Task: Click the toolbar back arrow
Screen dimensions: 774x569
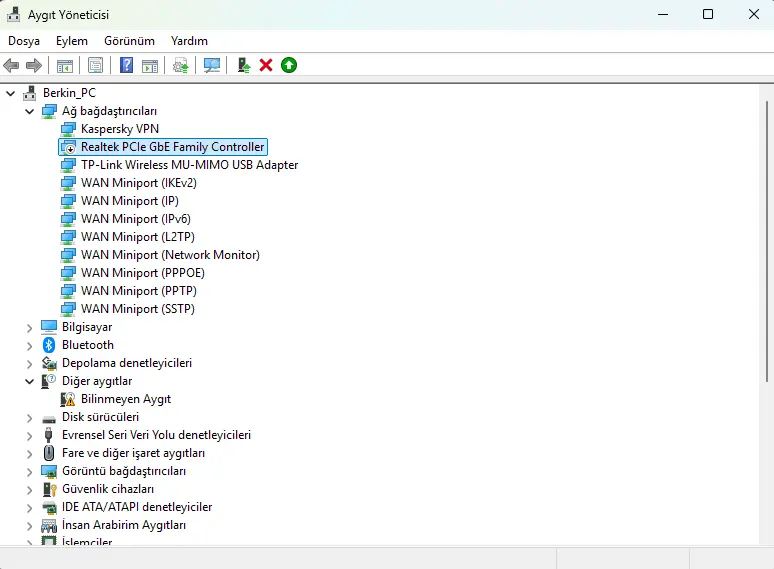Action: 11,65
